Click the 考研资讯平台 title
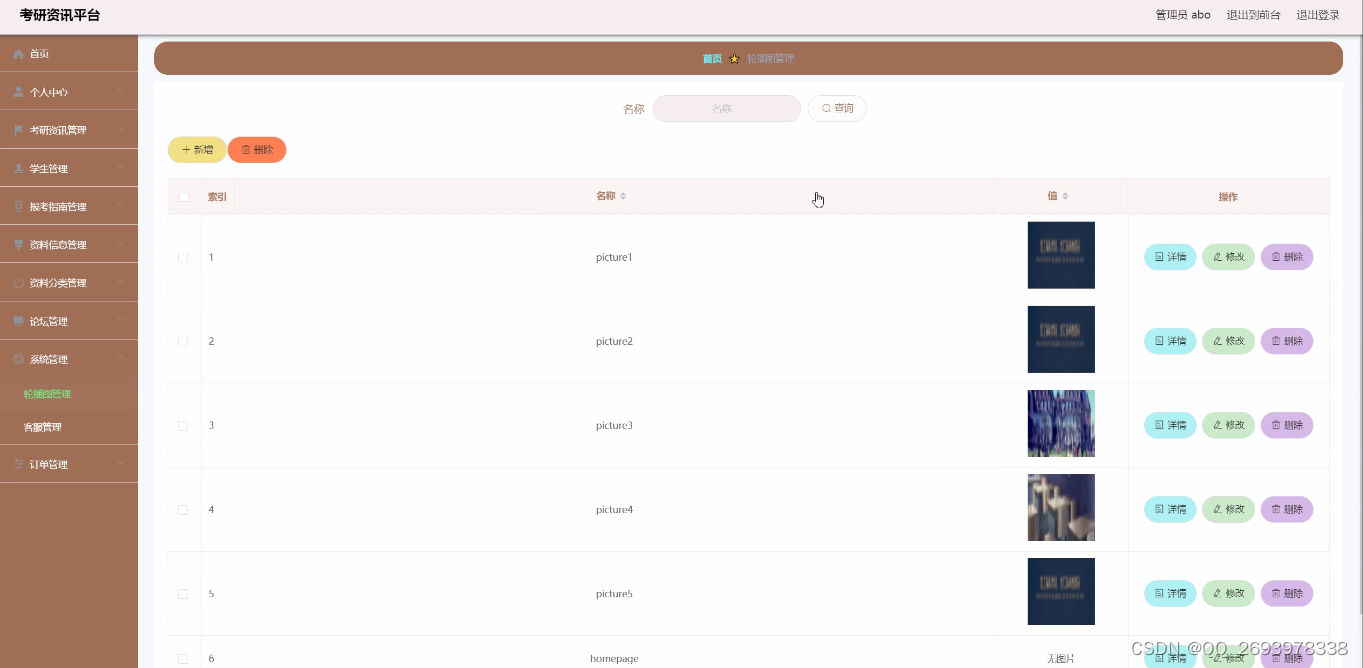1363x668 pixels. [60, 15]
